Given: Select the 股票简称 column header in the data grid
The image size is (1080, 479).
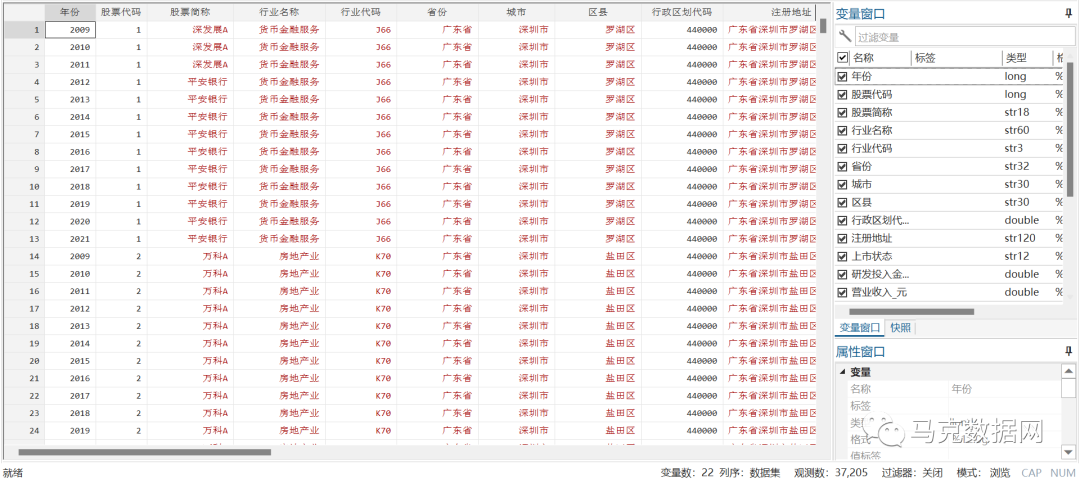Looking at the screenshot, I should (190, 12).
